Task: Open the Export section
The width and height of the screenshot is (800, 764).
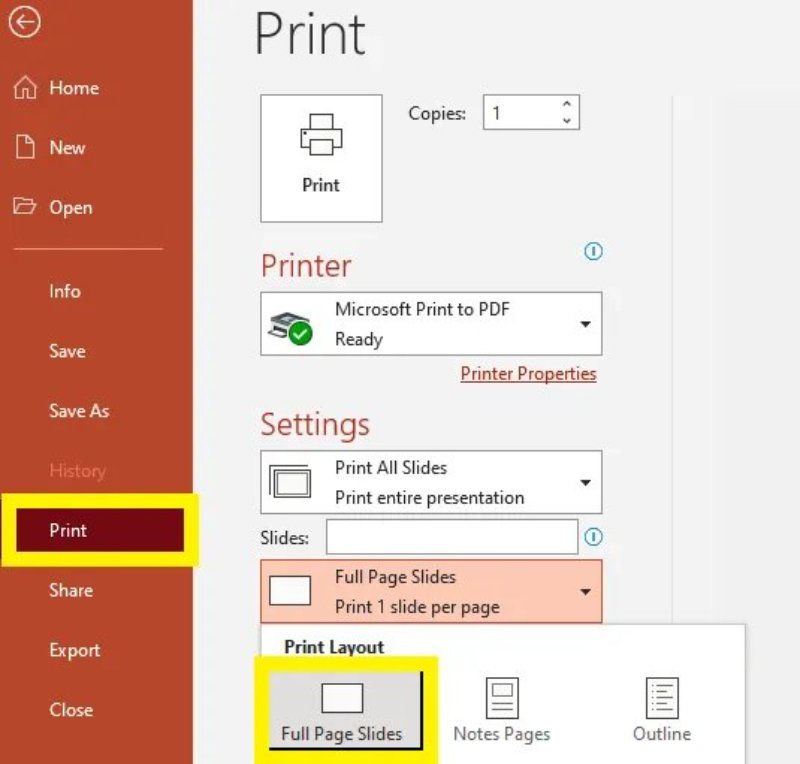Action: (75, 650)
